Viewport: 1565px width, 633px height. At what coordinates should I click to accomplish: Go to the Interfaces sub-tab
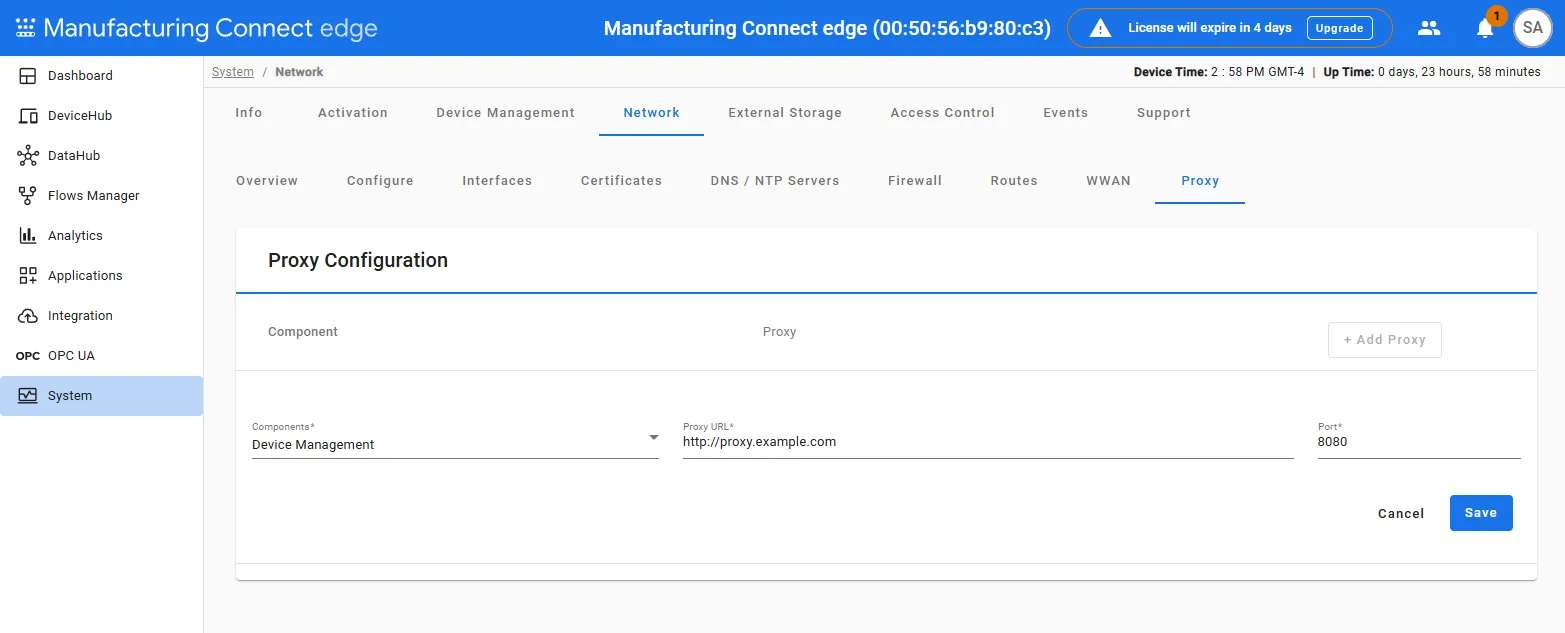497,181
